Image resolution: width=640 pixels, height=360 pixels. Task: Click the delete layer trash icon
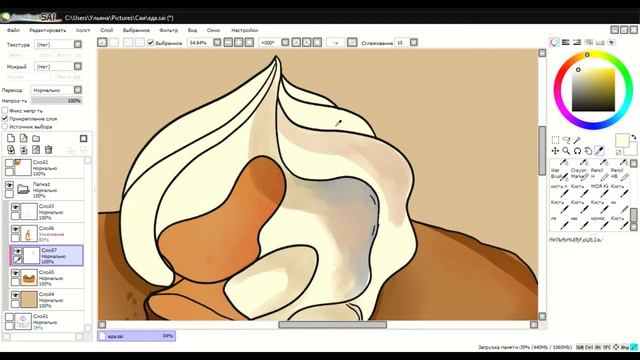49,150
